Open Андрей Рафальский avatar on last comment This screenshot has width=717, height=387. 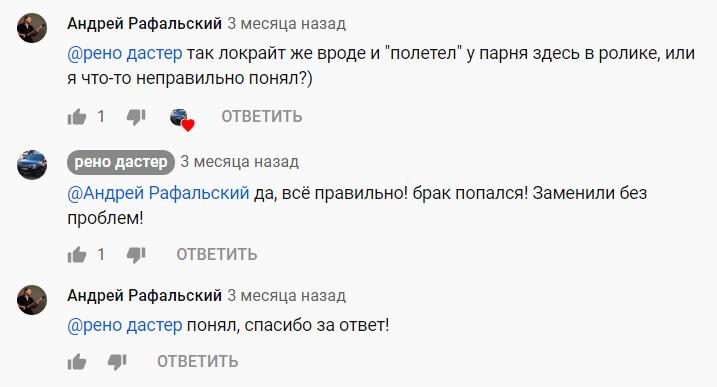[32, 300]
